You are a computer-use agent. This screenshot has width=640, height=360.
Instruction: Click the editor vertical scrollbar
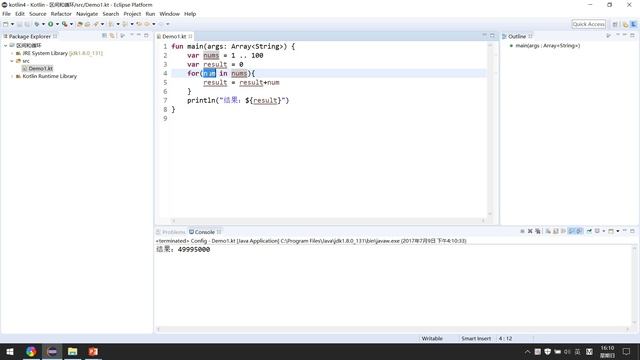[490, 129]
